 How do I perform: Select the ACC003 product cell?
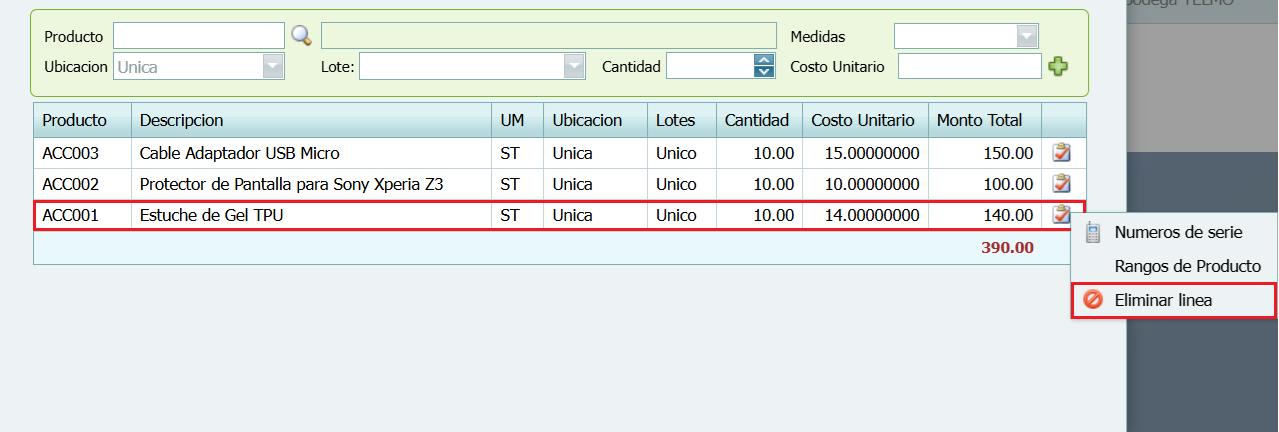83,153
